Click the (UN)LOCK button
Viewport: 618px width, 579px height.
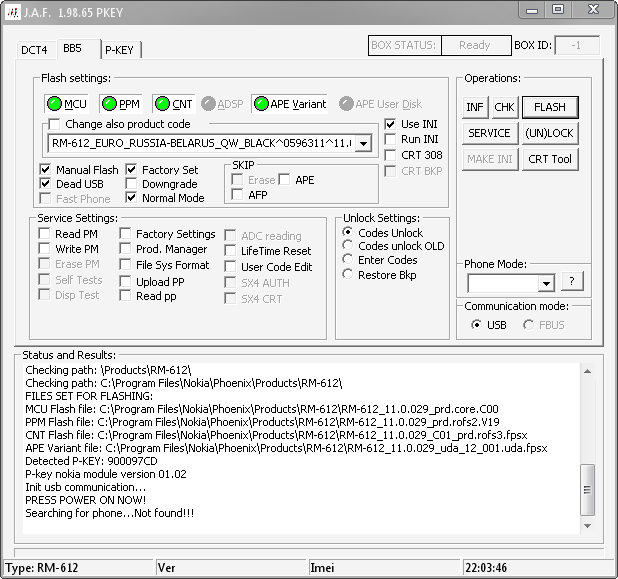(549, 133)
